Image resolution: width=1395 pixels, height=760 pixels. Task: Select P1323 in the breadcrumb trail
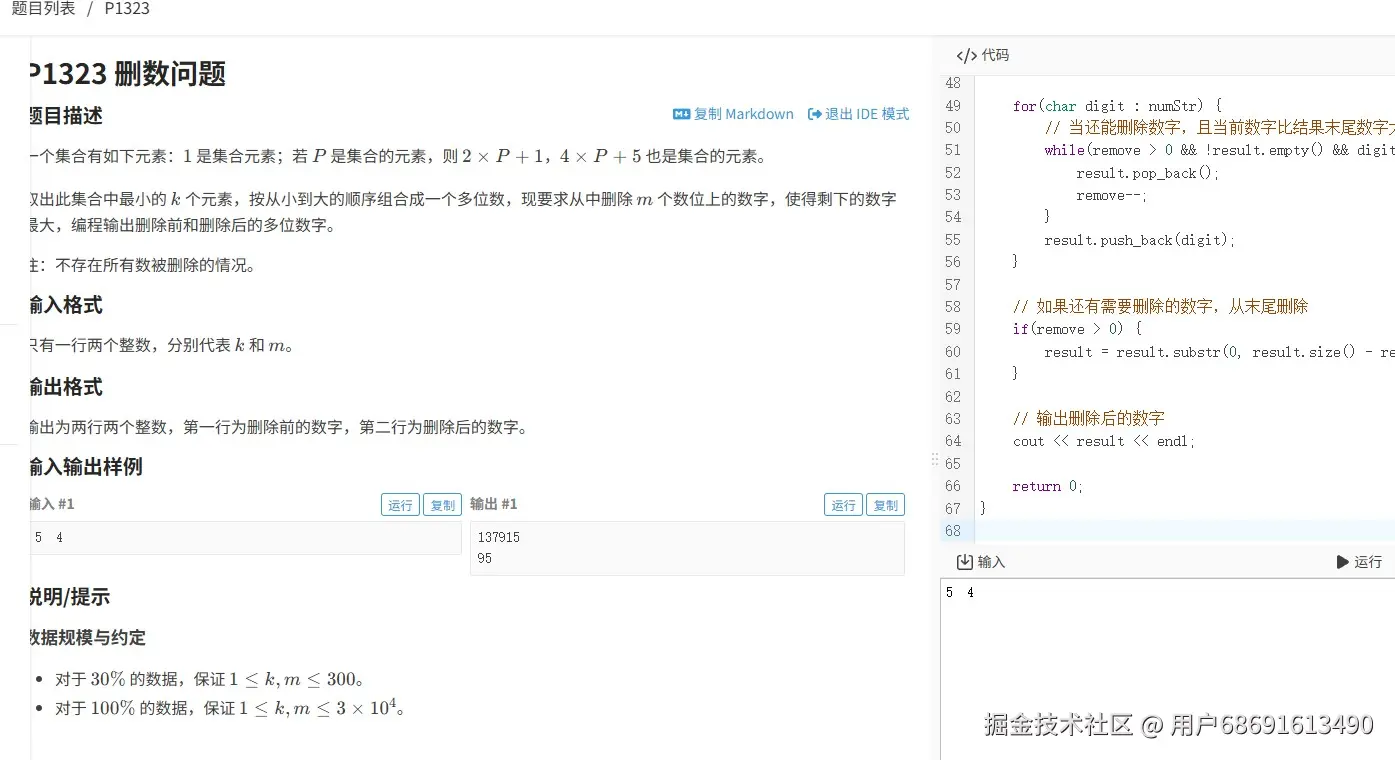(x=127, y=8)
